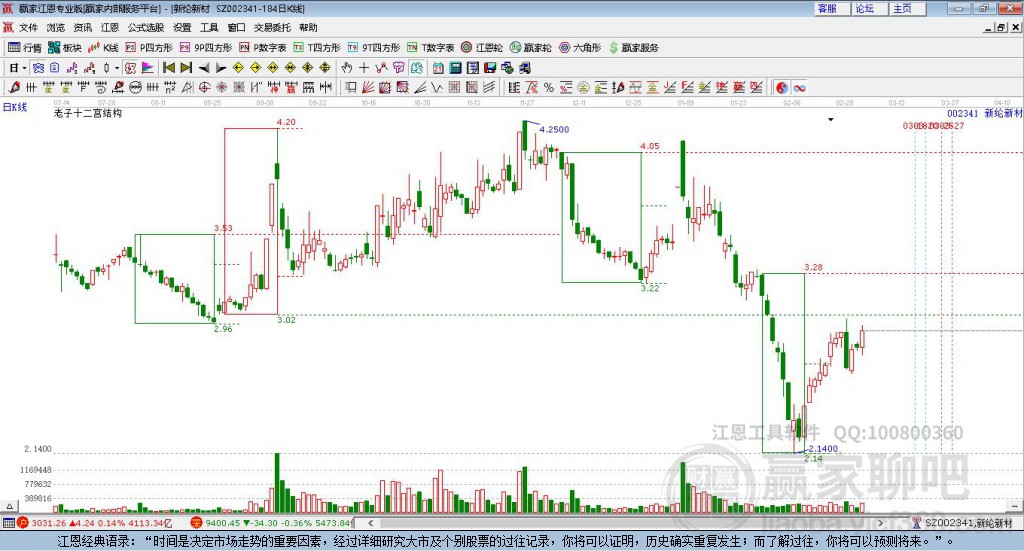Select the hand pan tool
Image resolution: width=1024 pixels, height=551 pixels.
347,67
